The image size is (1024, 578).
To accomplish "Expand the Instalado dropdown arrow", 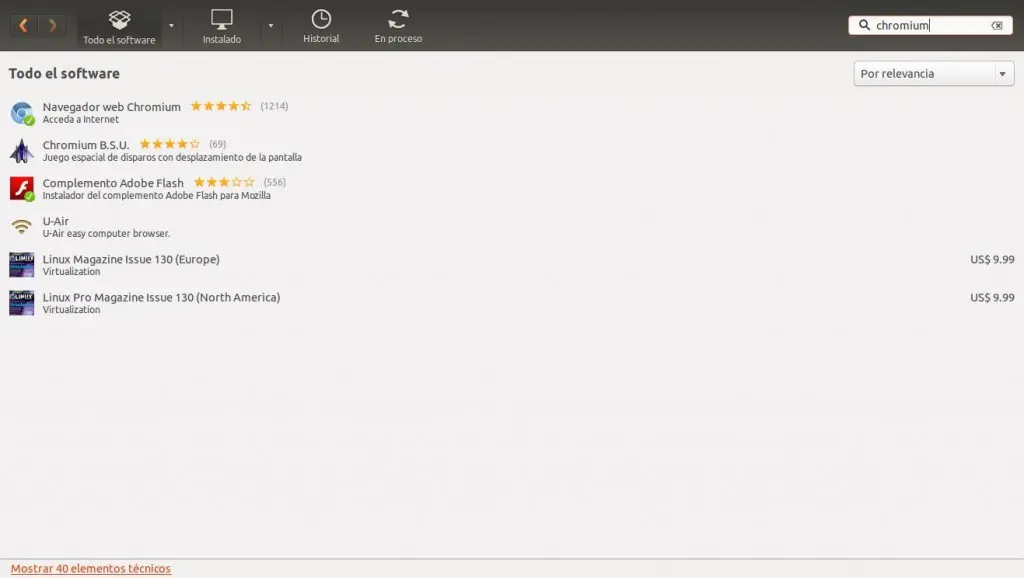I will pos(270,26).
